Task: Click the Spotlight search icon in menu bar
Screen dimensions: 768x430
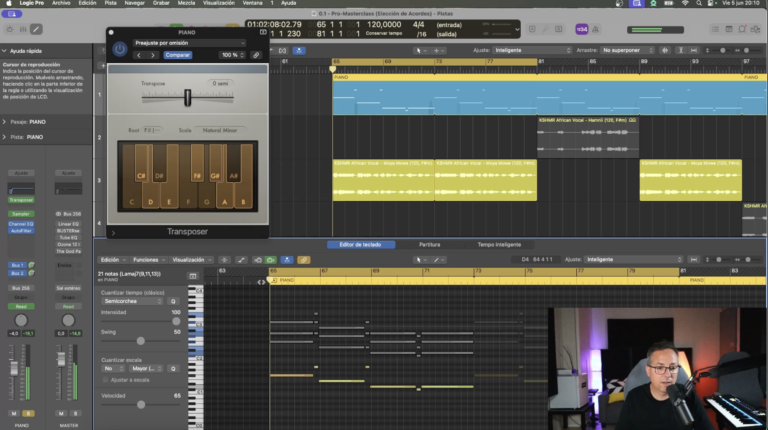Action: [698, 3]
